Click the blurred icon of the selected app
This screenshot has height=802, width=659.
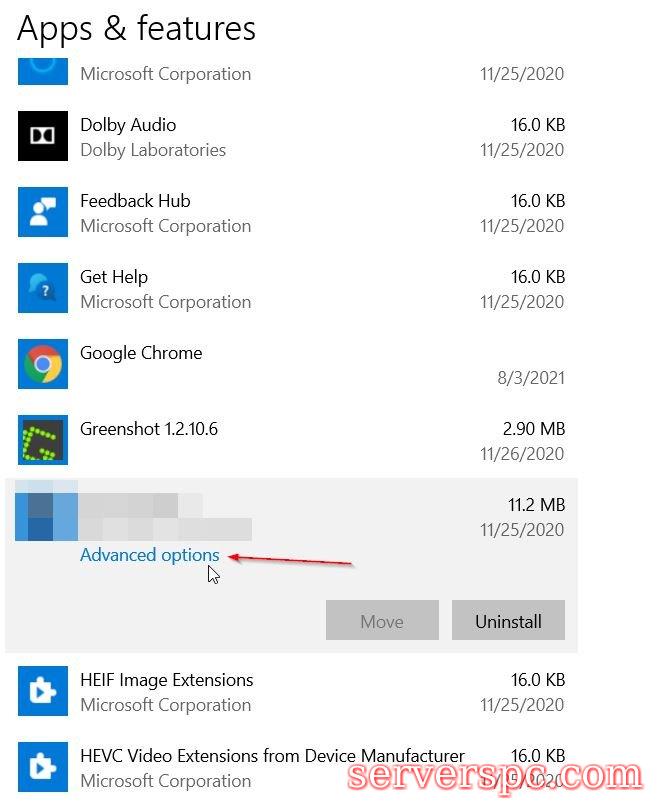[x=46, y=516]
